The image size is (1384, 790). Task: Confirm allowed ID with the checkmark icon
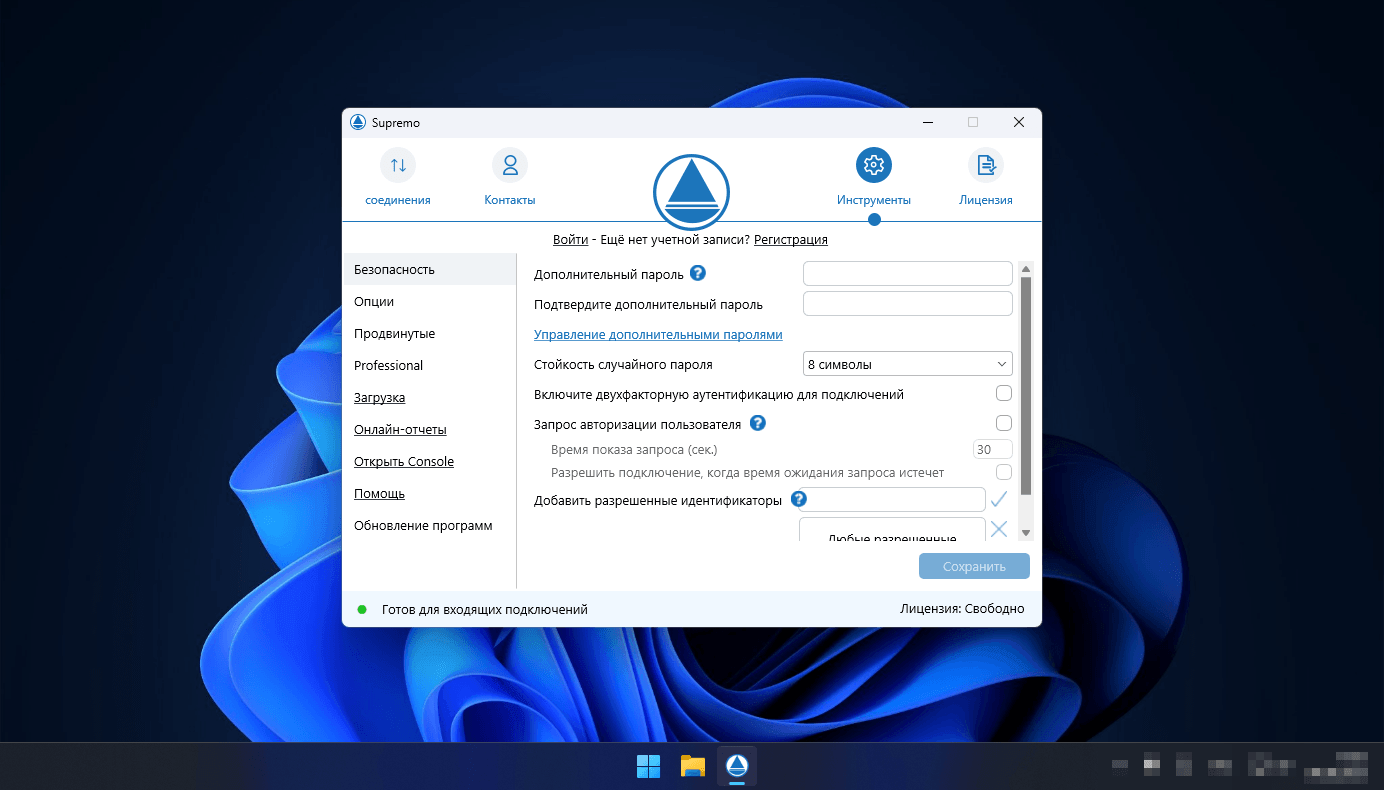click(999, 499)
